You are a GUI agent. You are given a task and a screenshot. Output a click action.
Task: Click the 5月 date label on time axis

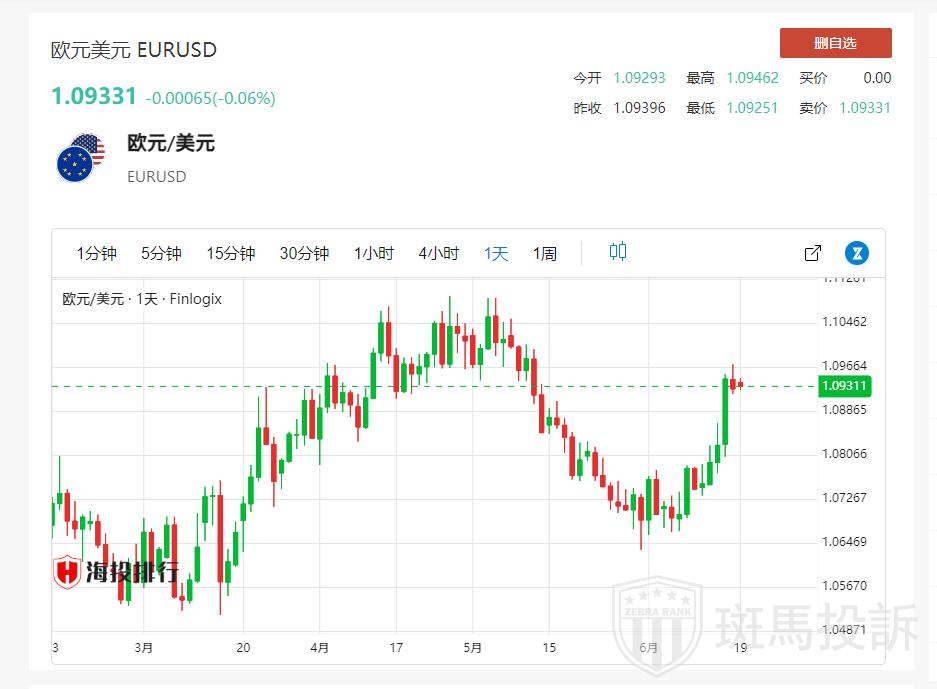pos(473,648)
